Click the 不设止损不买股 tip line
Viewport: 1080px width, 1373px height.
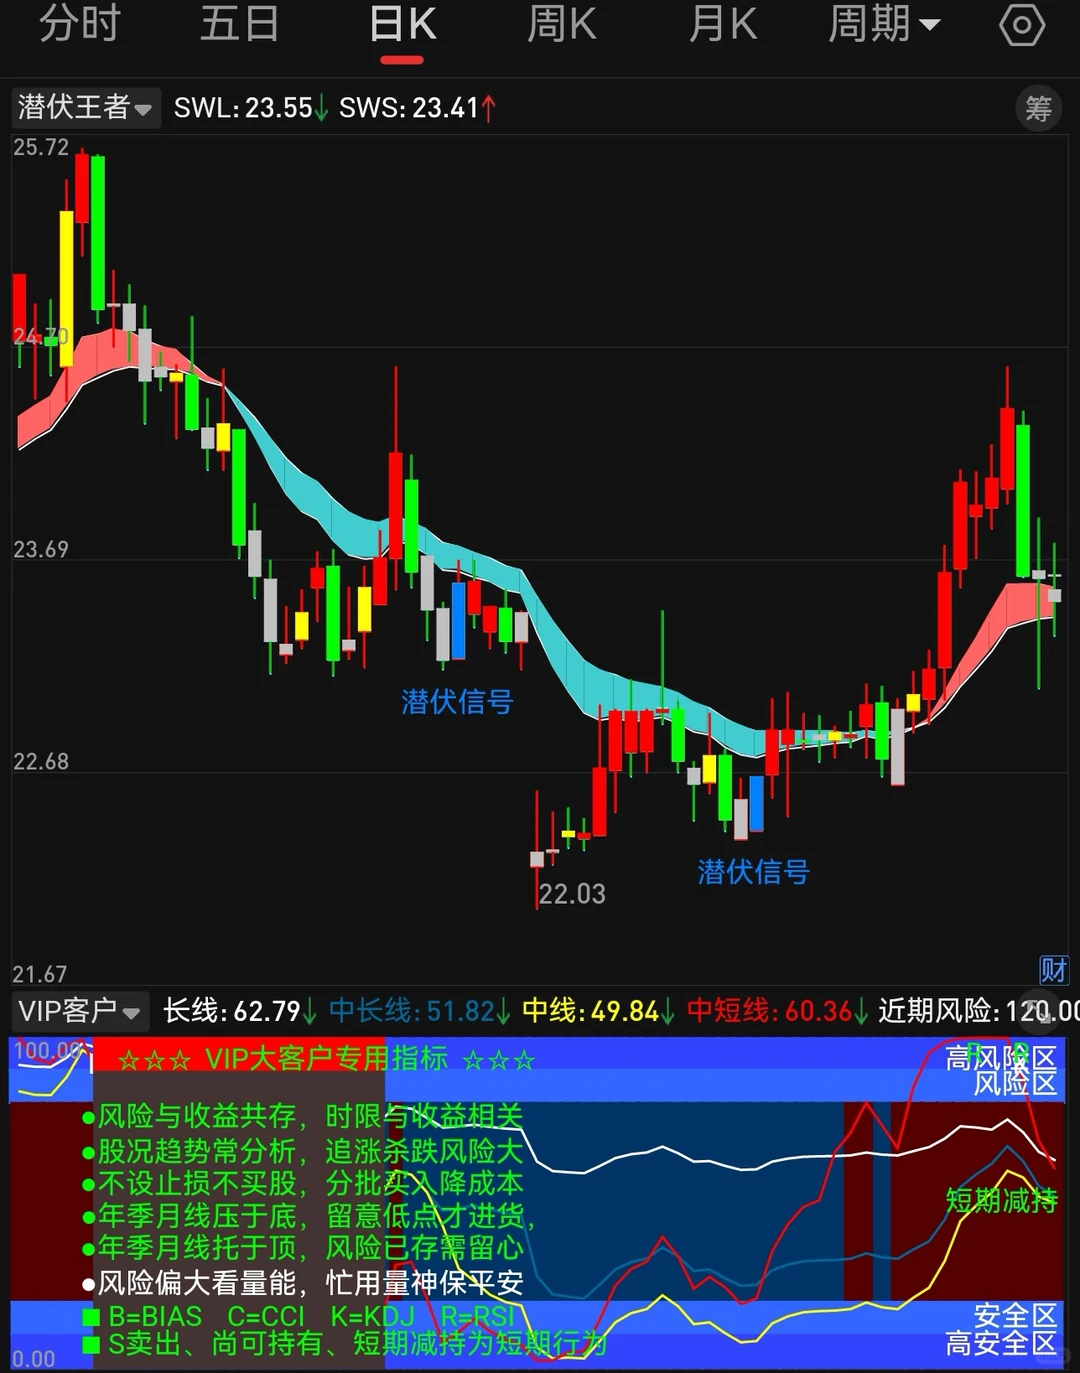click(302, 1183)
